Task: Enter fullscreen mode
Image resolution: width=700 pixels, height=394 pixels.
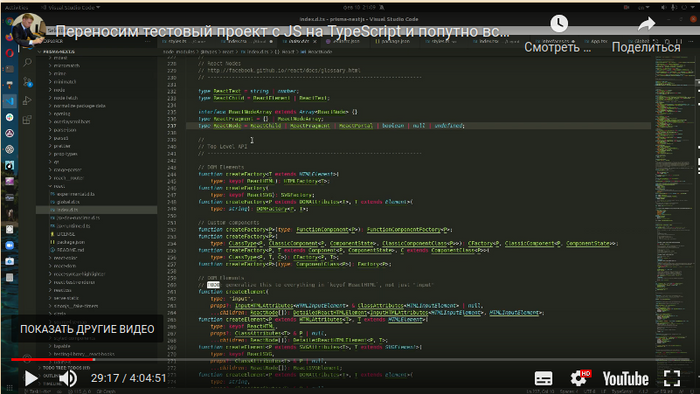Action: coord(672,378)
